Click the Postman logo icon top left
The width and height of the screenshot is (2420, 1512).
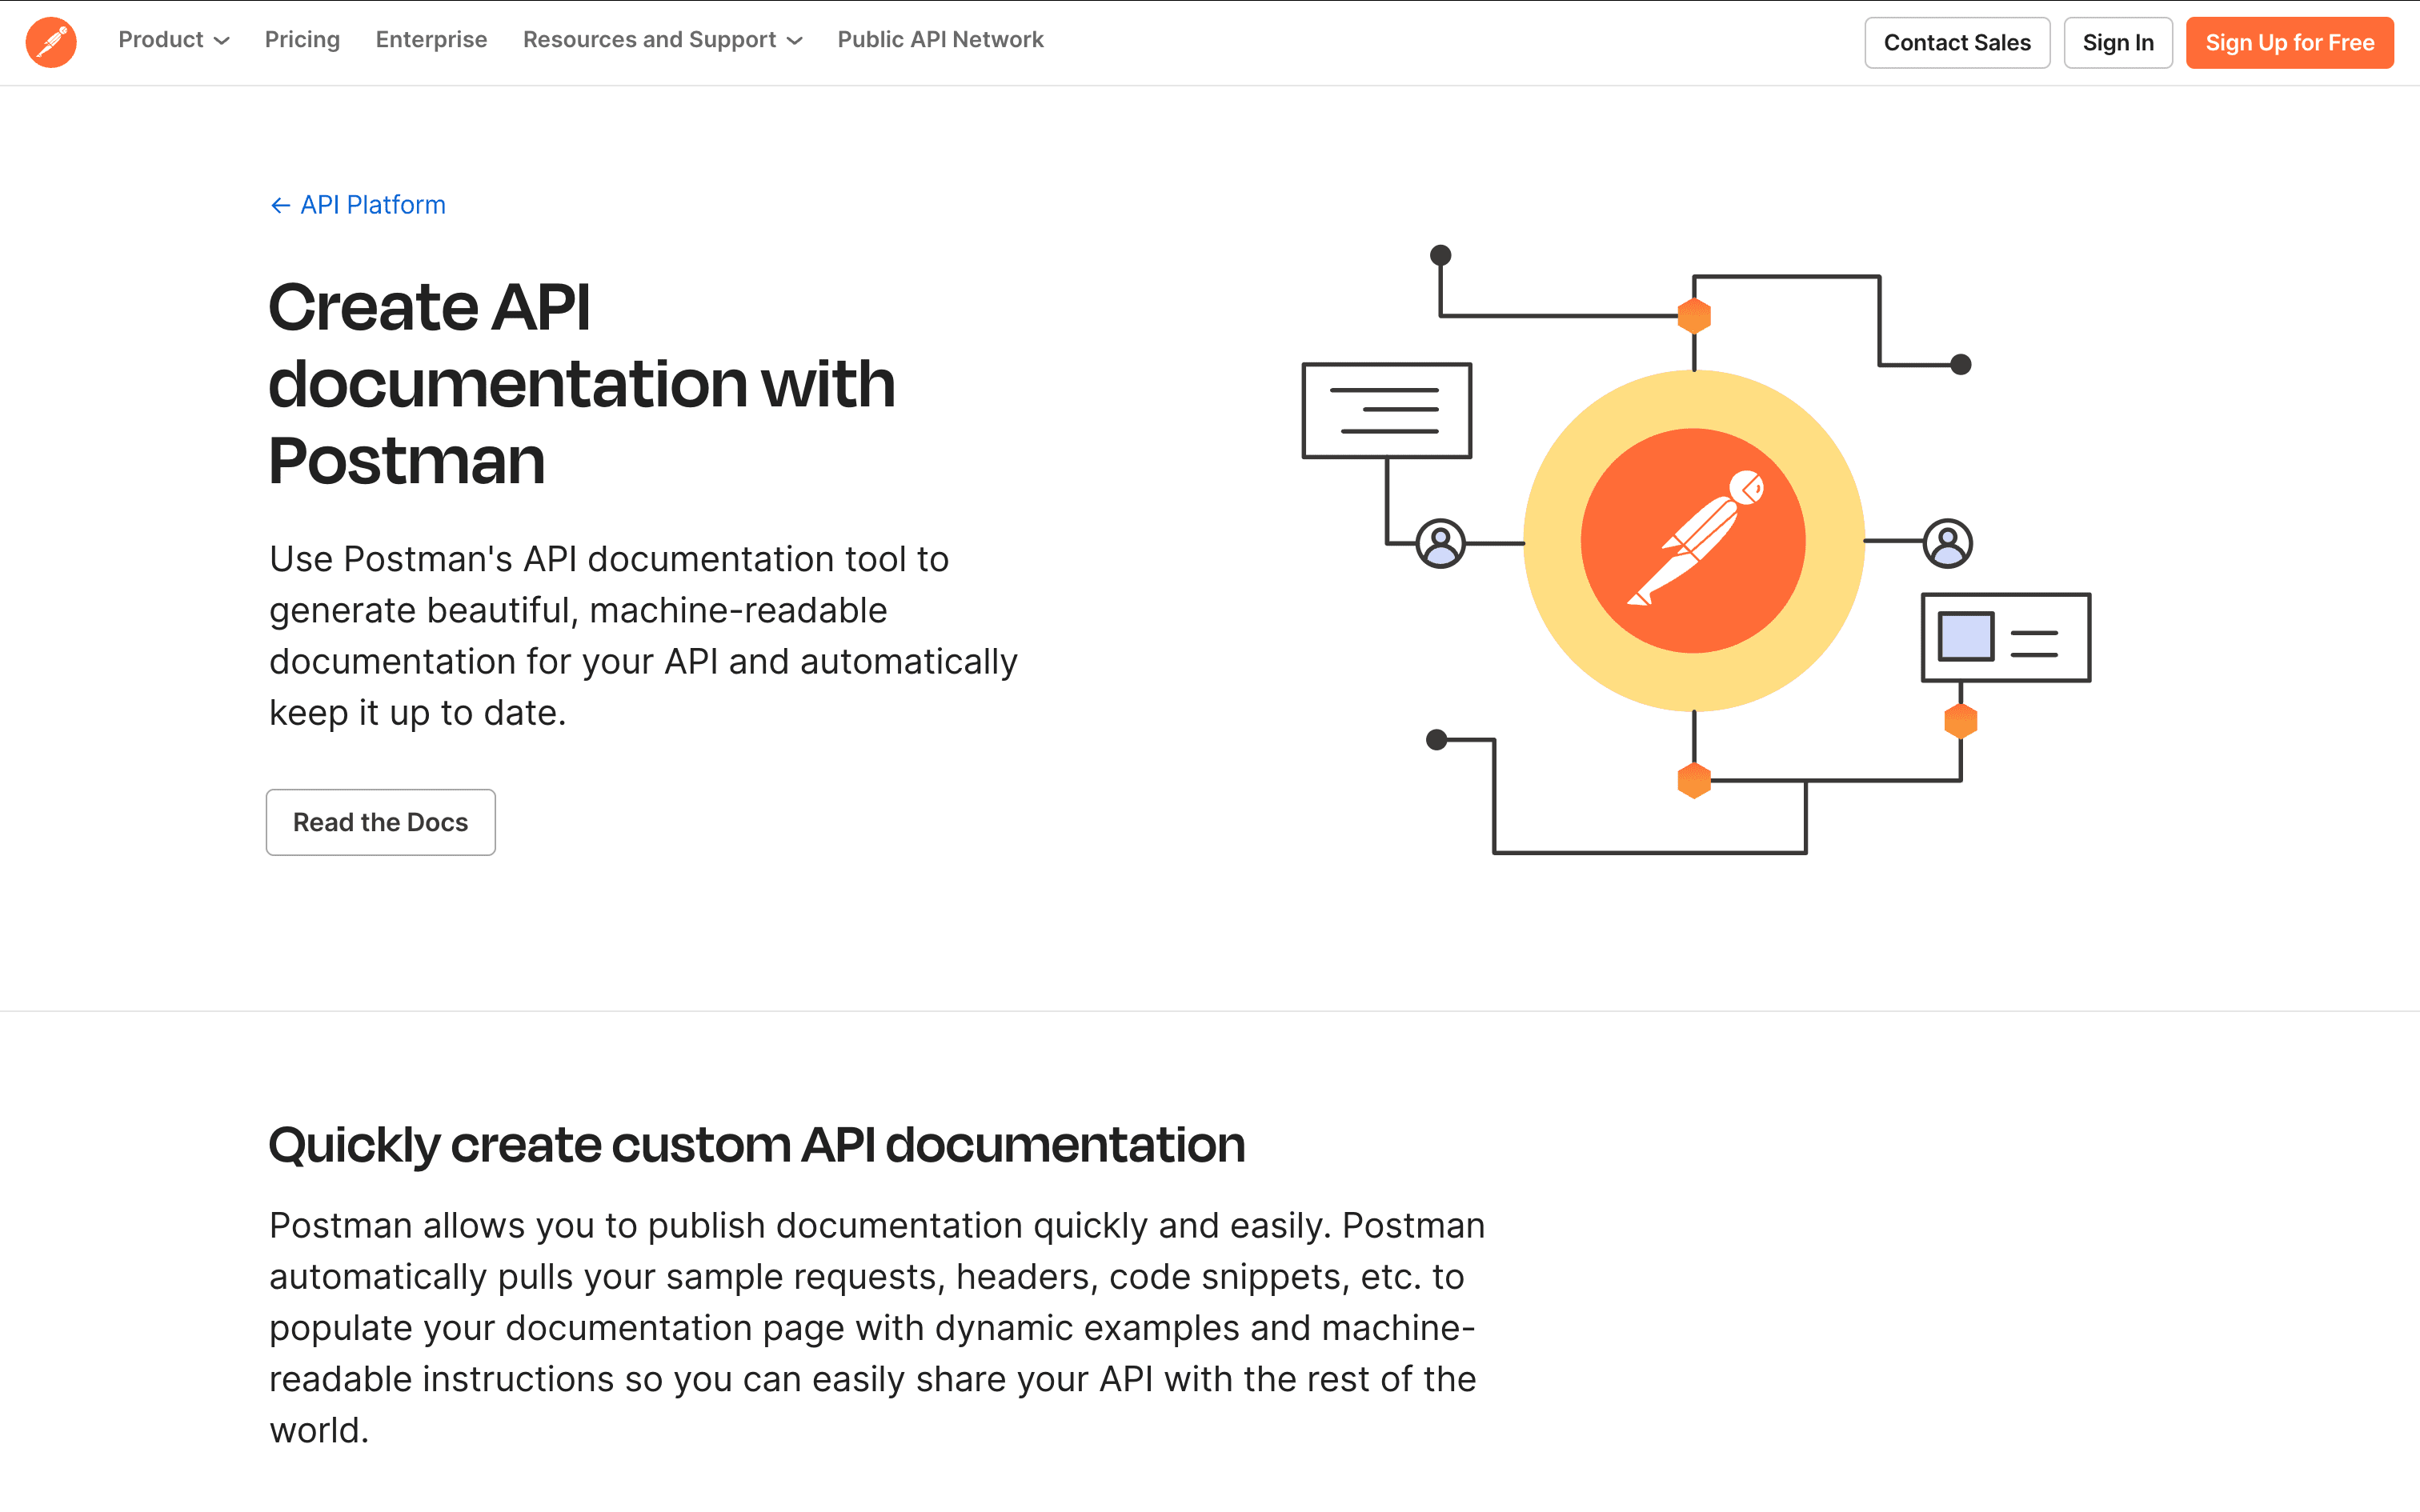(52, 40)
